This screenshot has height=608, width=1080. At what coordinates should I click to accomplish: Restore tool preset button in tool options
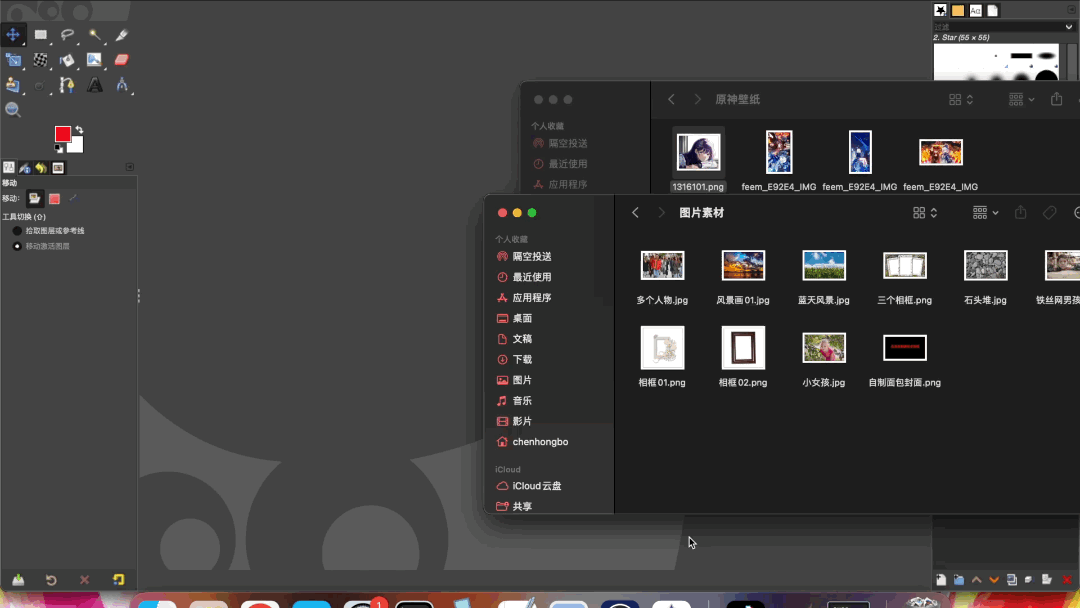click(51, 580)
